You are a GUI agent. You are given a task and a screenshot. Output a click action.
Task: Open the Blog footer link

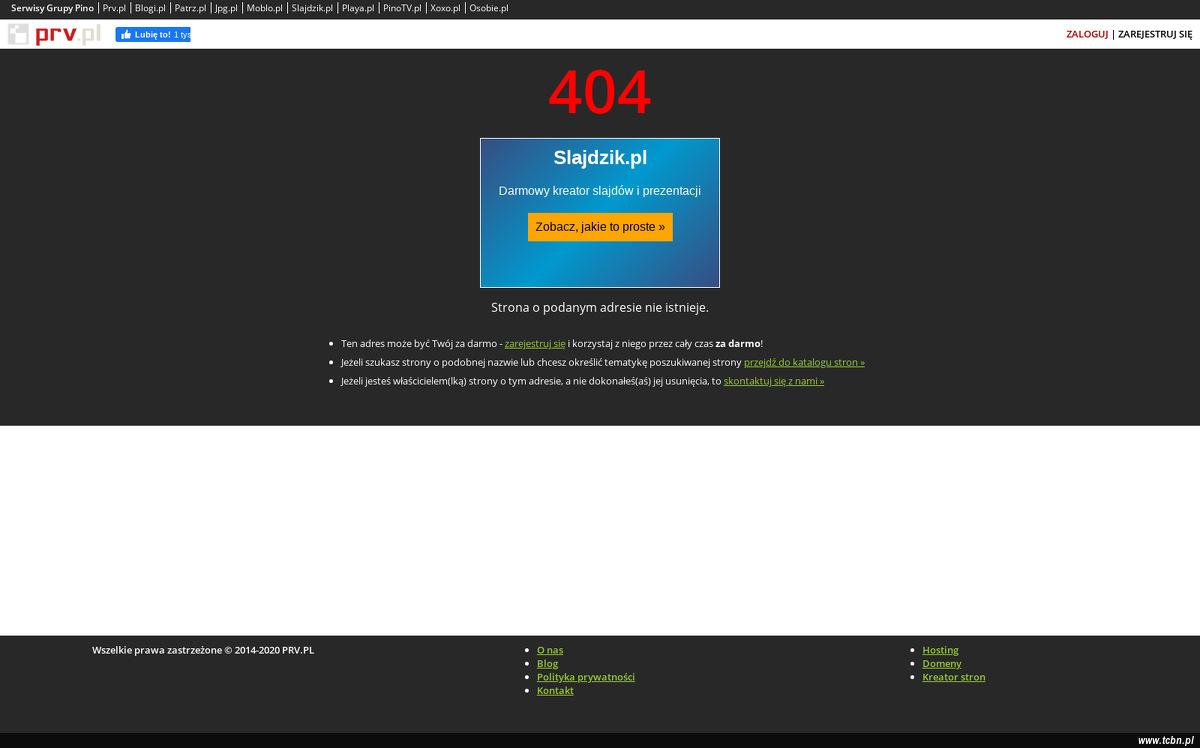pyautogui.click(x=547, y=663)
